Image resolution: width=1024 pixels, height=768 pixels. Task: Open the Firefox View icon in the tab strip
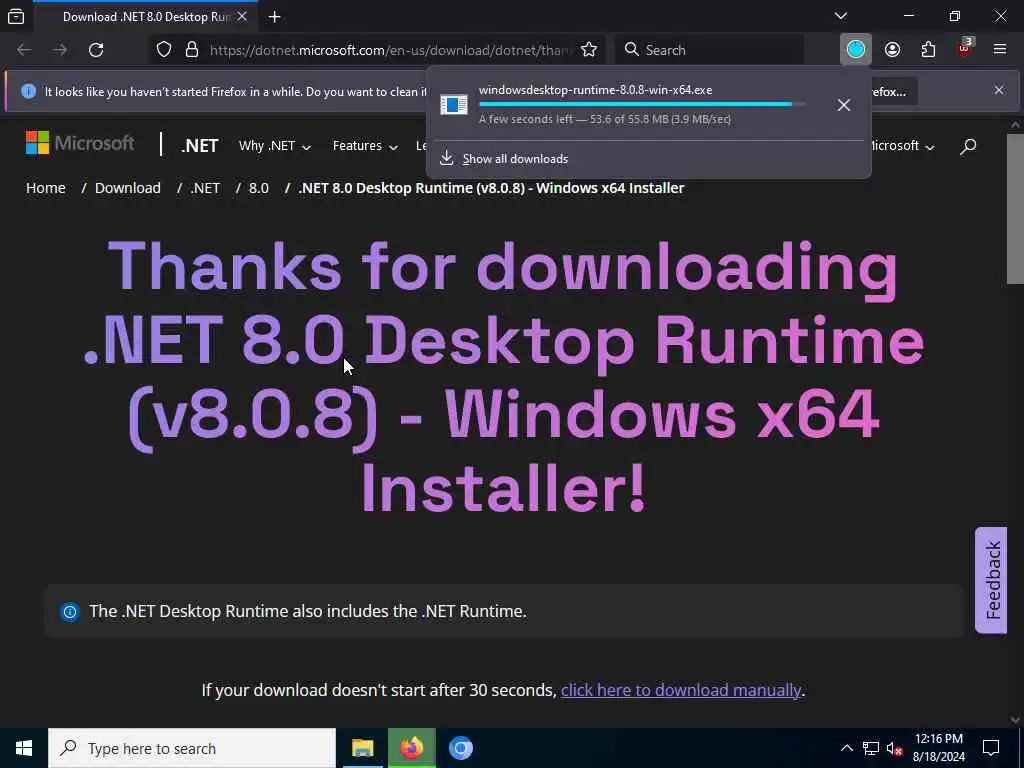(16, 16)
